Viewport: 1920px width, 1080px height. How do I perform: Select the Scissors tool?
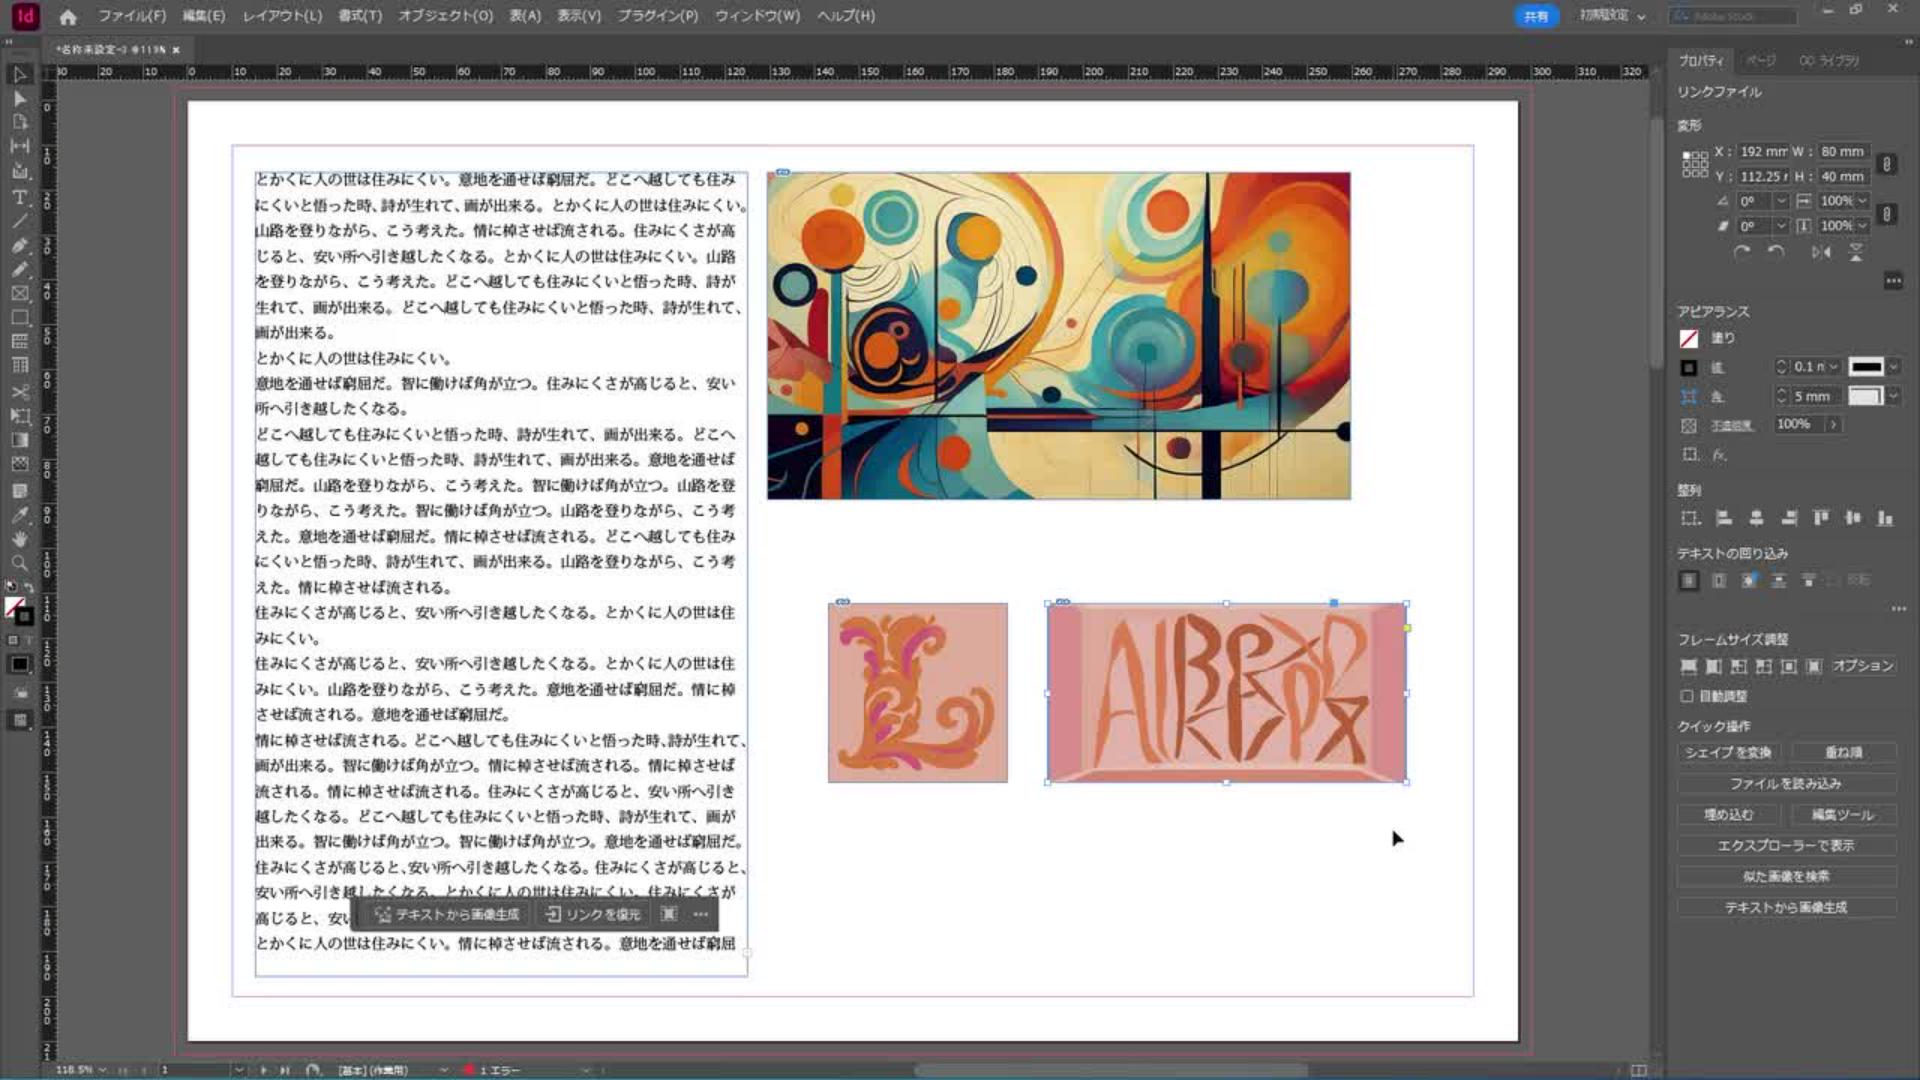19,391
